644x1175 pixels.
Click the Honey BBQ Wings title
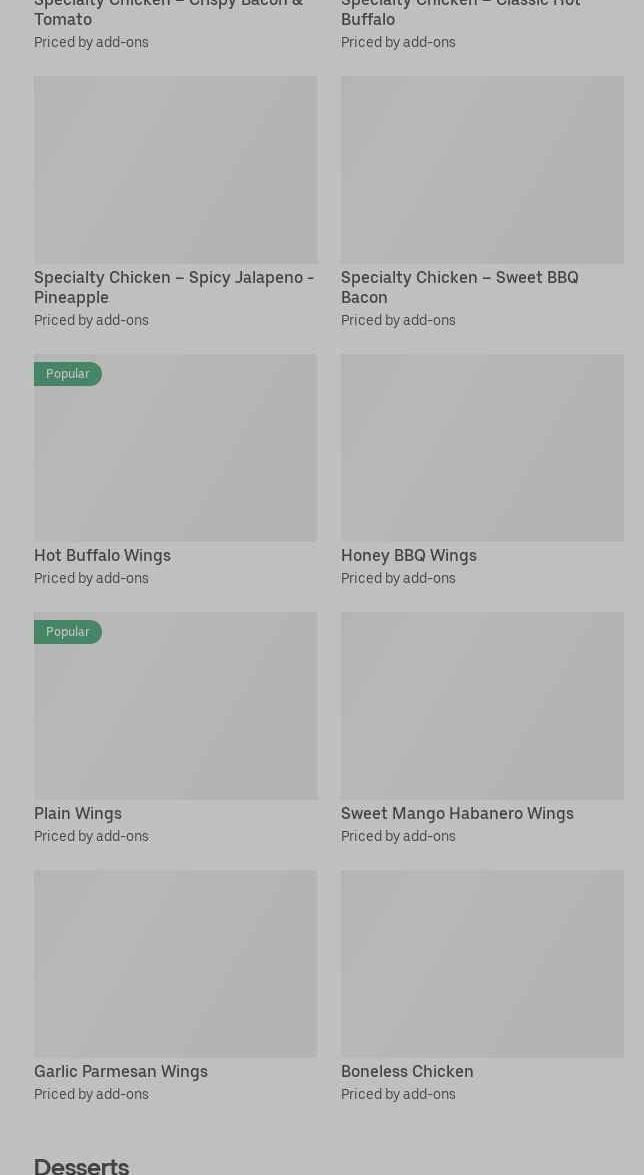[408, 555]
